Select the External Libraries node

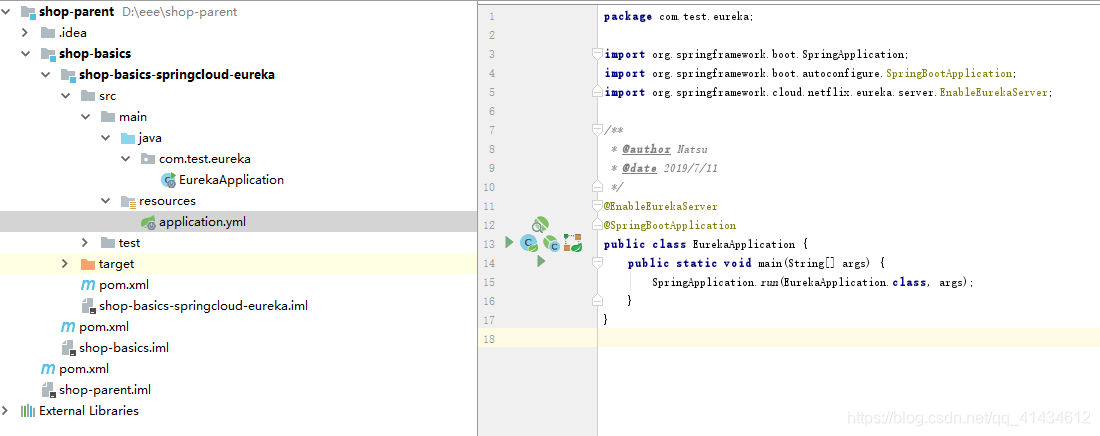[x=89, y=411]
